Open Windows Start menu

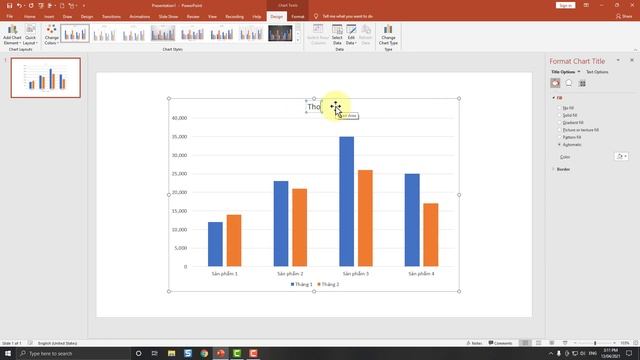pos(8,353)
